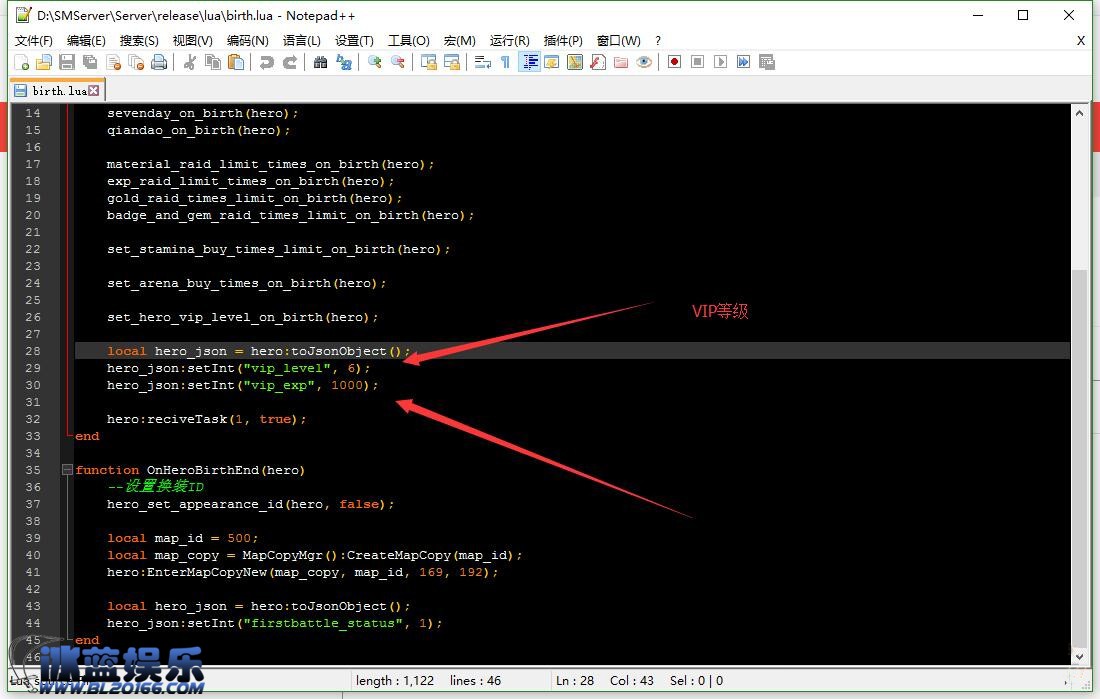The height and width of the screenshot is (699, 1100).
Task: Open the 运行(R) menu
Action: coord(509,41)
